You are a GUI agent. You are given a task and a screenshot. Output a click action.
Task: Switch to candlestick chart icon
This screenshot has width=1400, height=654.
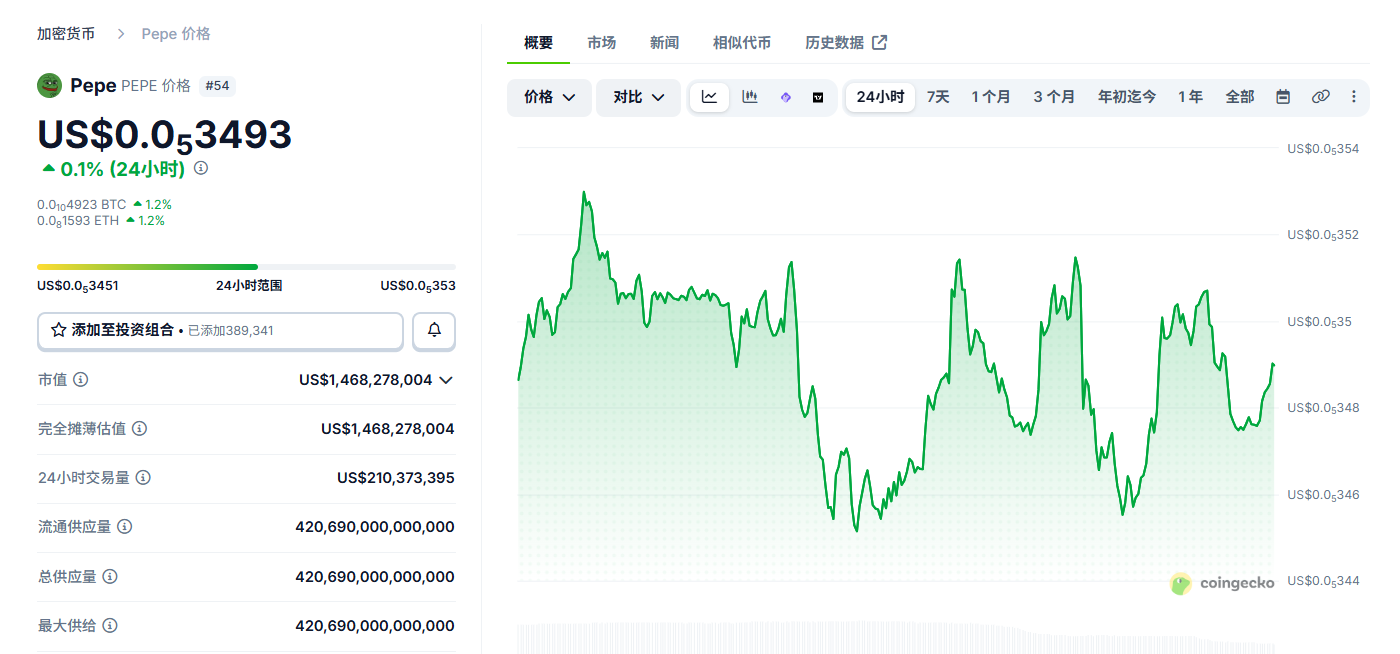click(750, 97)
